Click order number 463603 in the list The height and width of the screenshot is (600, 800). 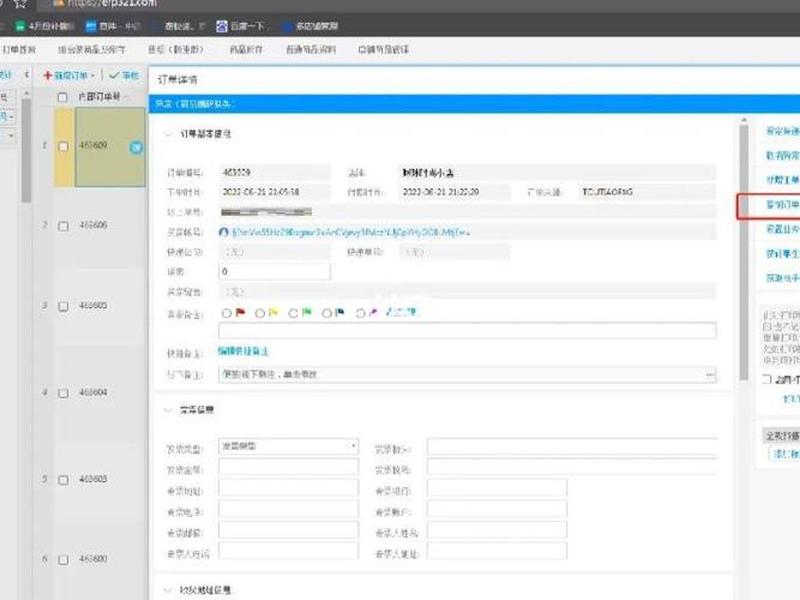pos(93,479)
